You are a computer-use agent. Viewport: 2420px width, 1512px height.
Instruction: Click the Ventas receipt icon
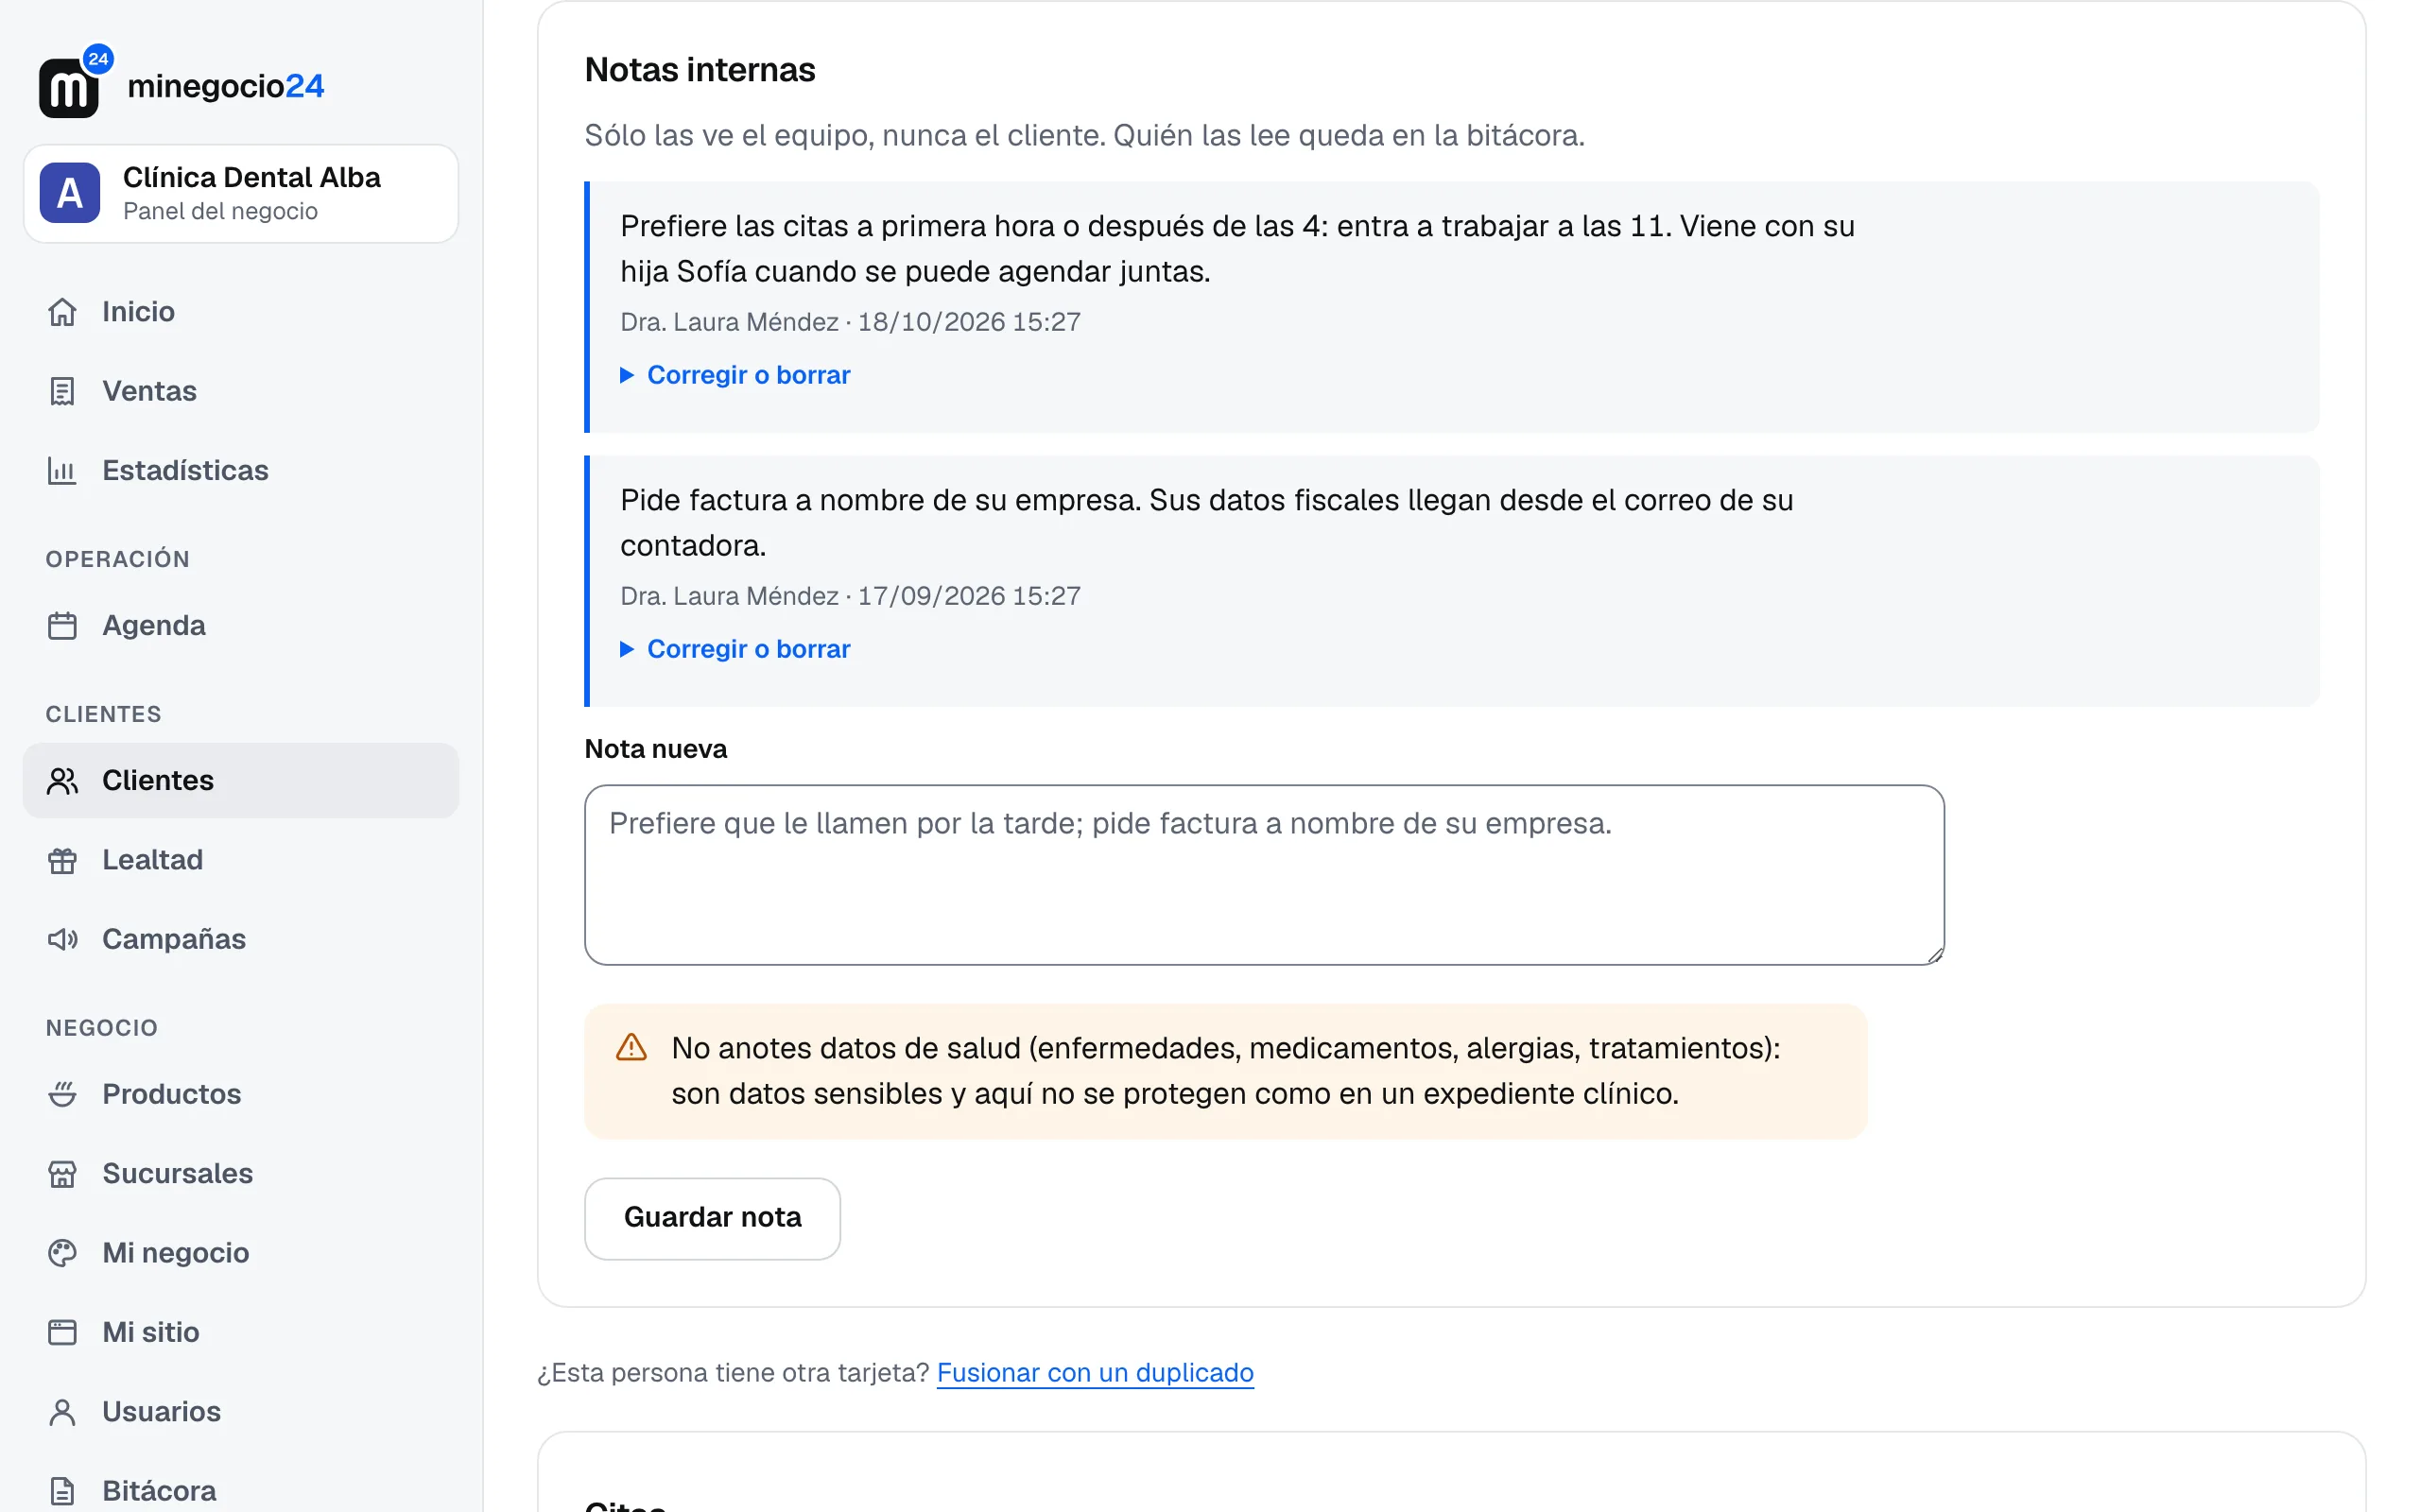click(62, 391)
